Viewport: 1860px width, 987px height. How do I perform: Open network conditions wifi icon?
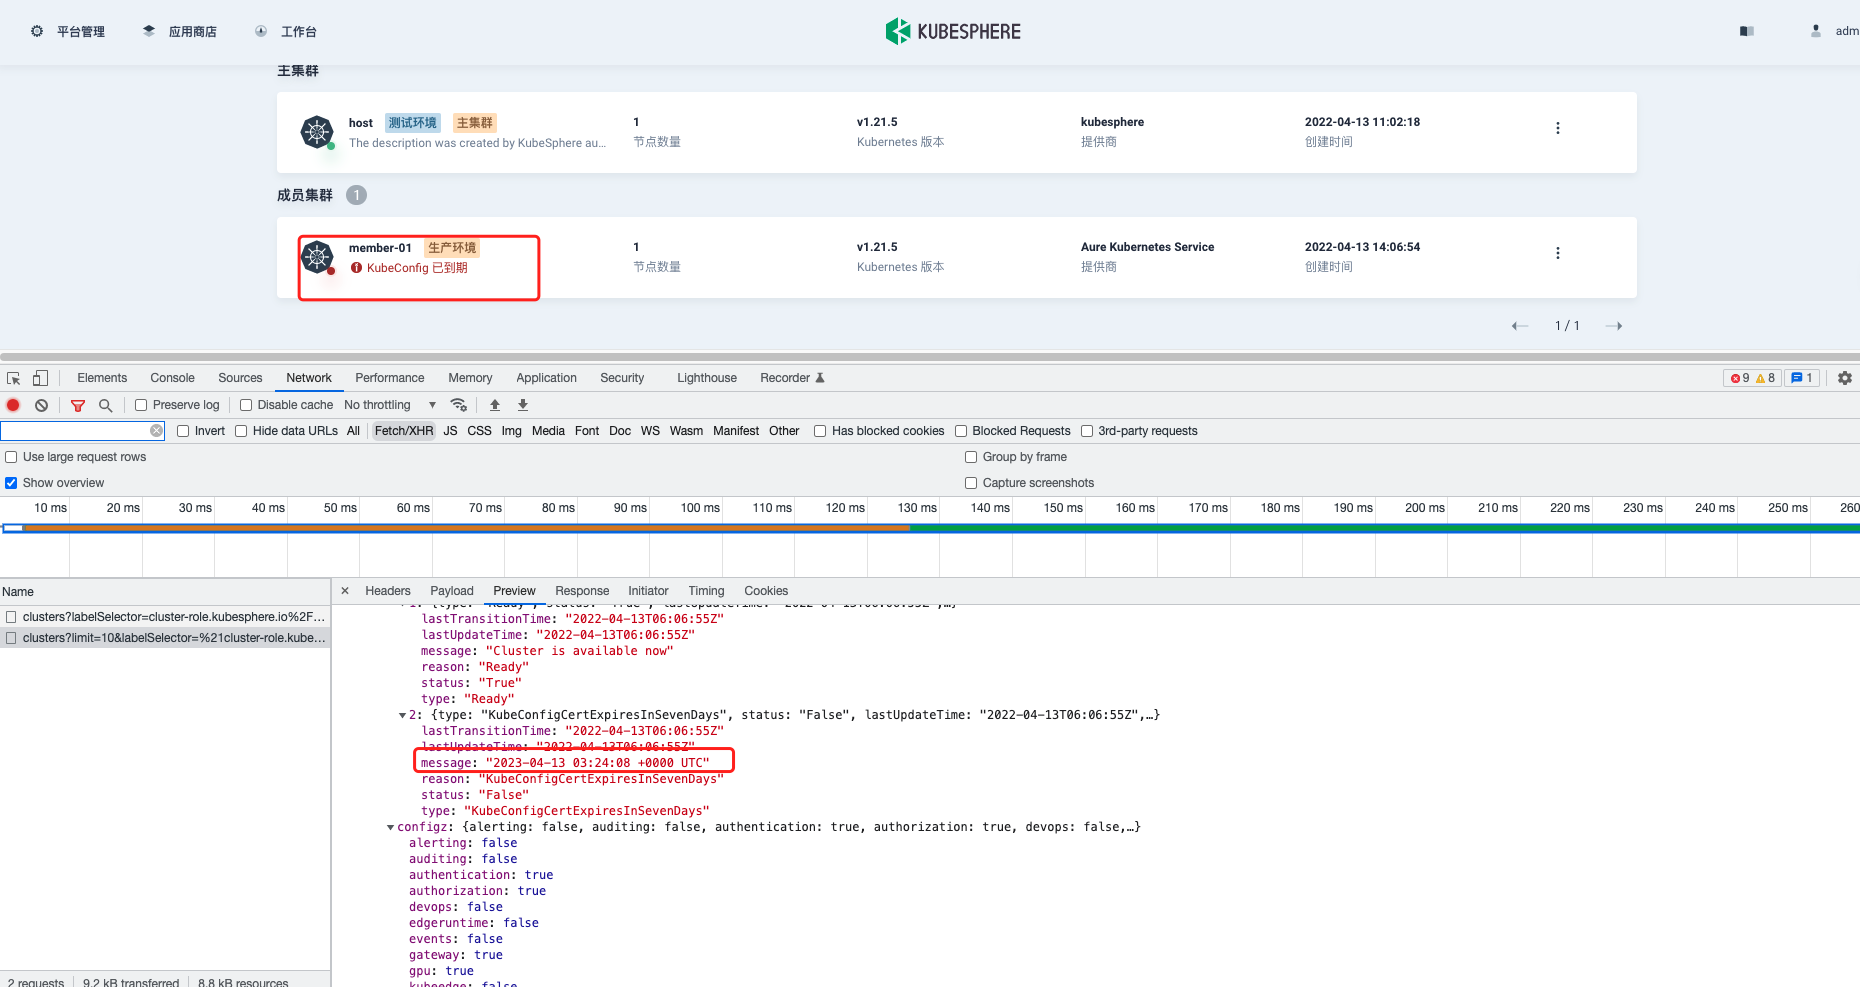pyautogui.click(x=459, y=405)
